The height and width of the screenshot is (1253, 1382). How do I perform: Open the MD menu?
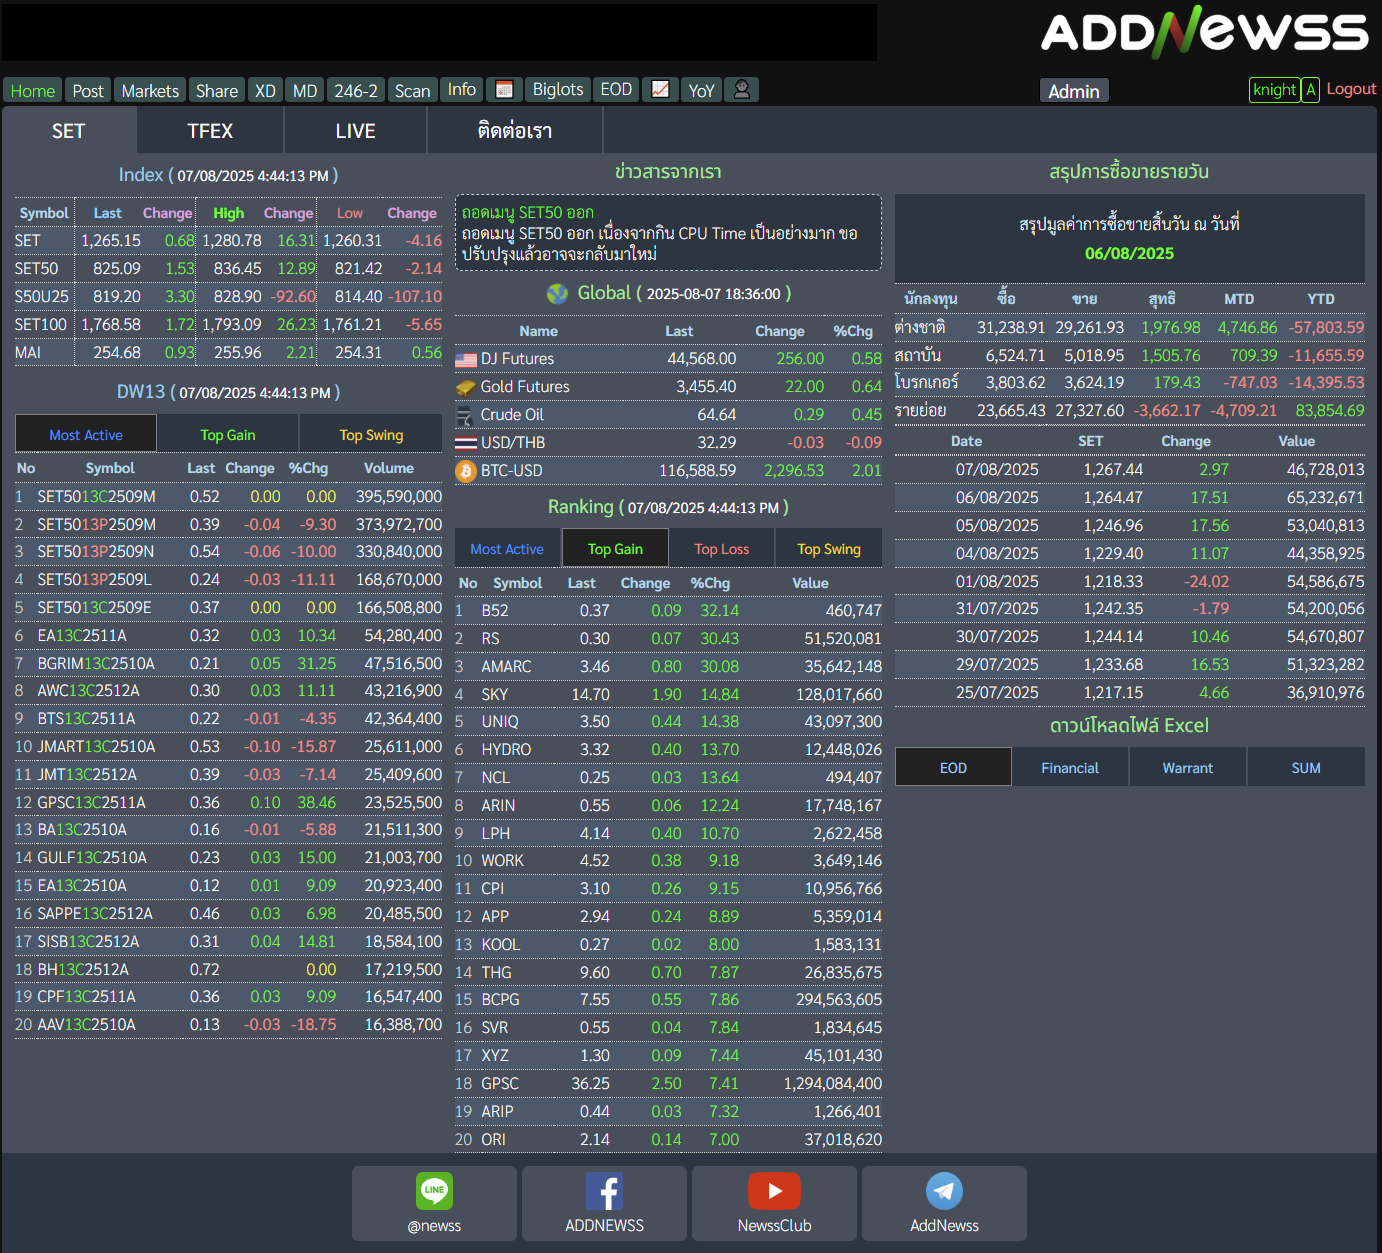coord(305,91)
